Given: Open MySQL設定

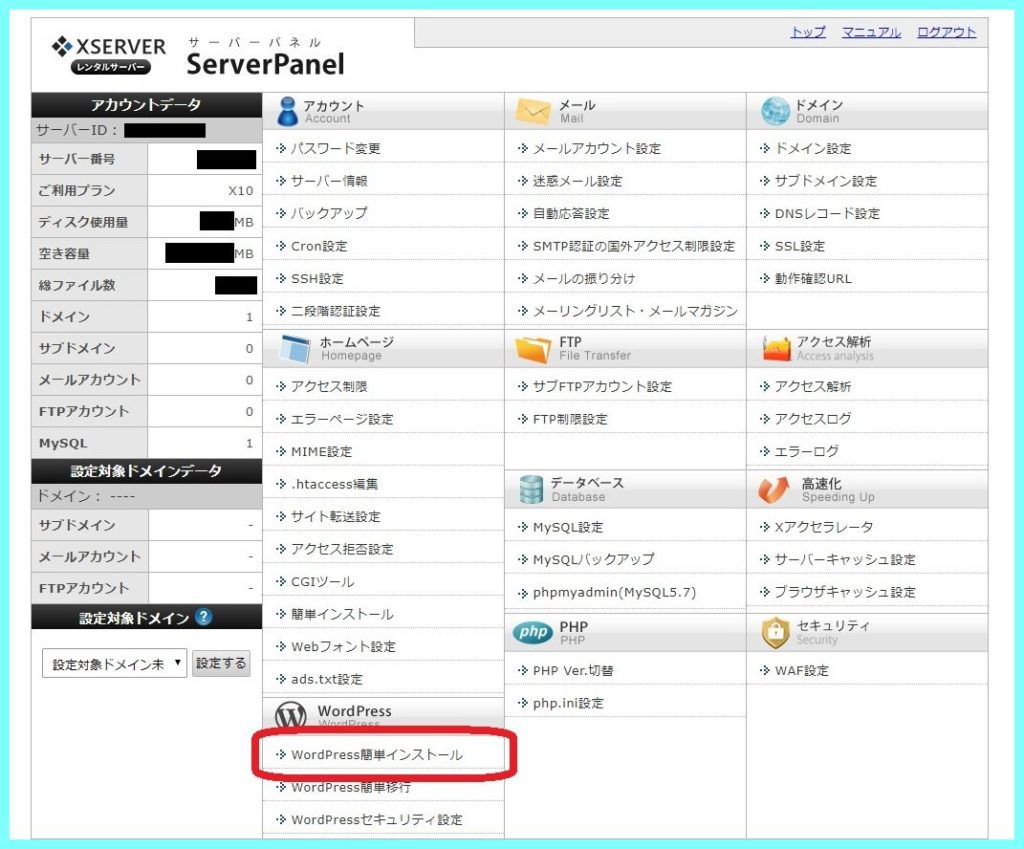Looking at the screenshot, I should point(568,527).
